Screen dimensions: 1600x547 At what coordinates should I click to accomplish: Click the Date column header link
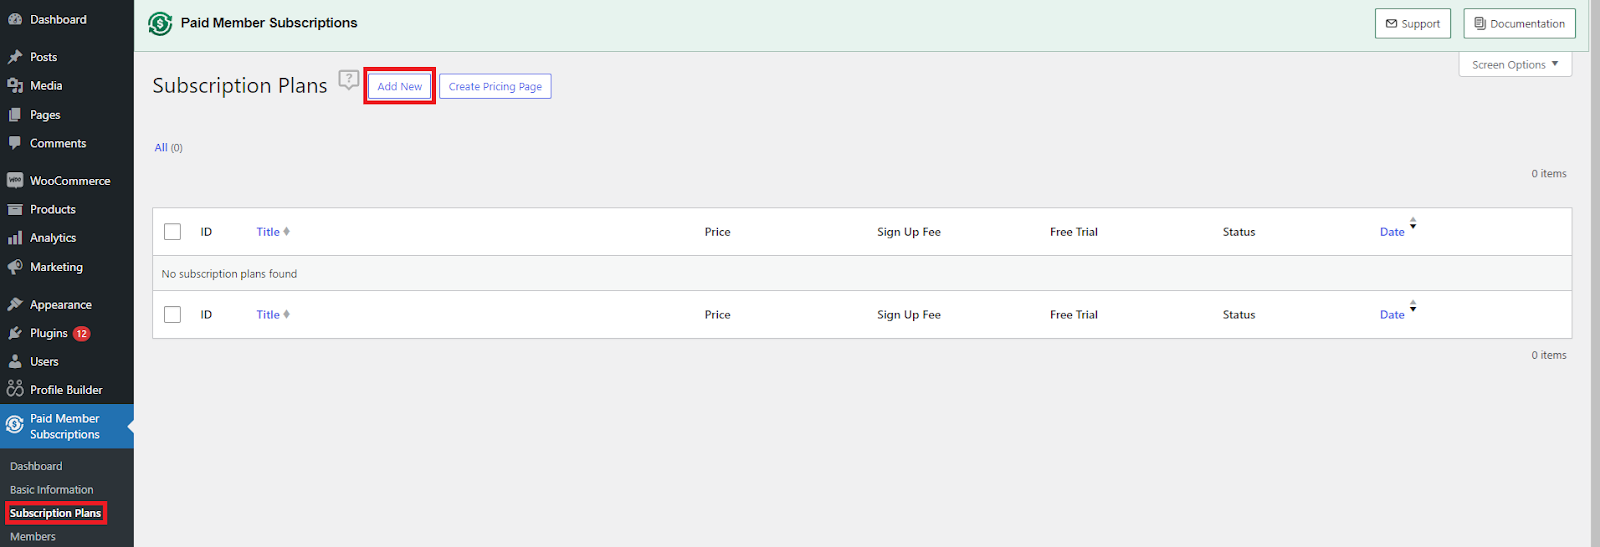click(x=1392, y=232)
